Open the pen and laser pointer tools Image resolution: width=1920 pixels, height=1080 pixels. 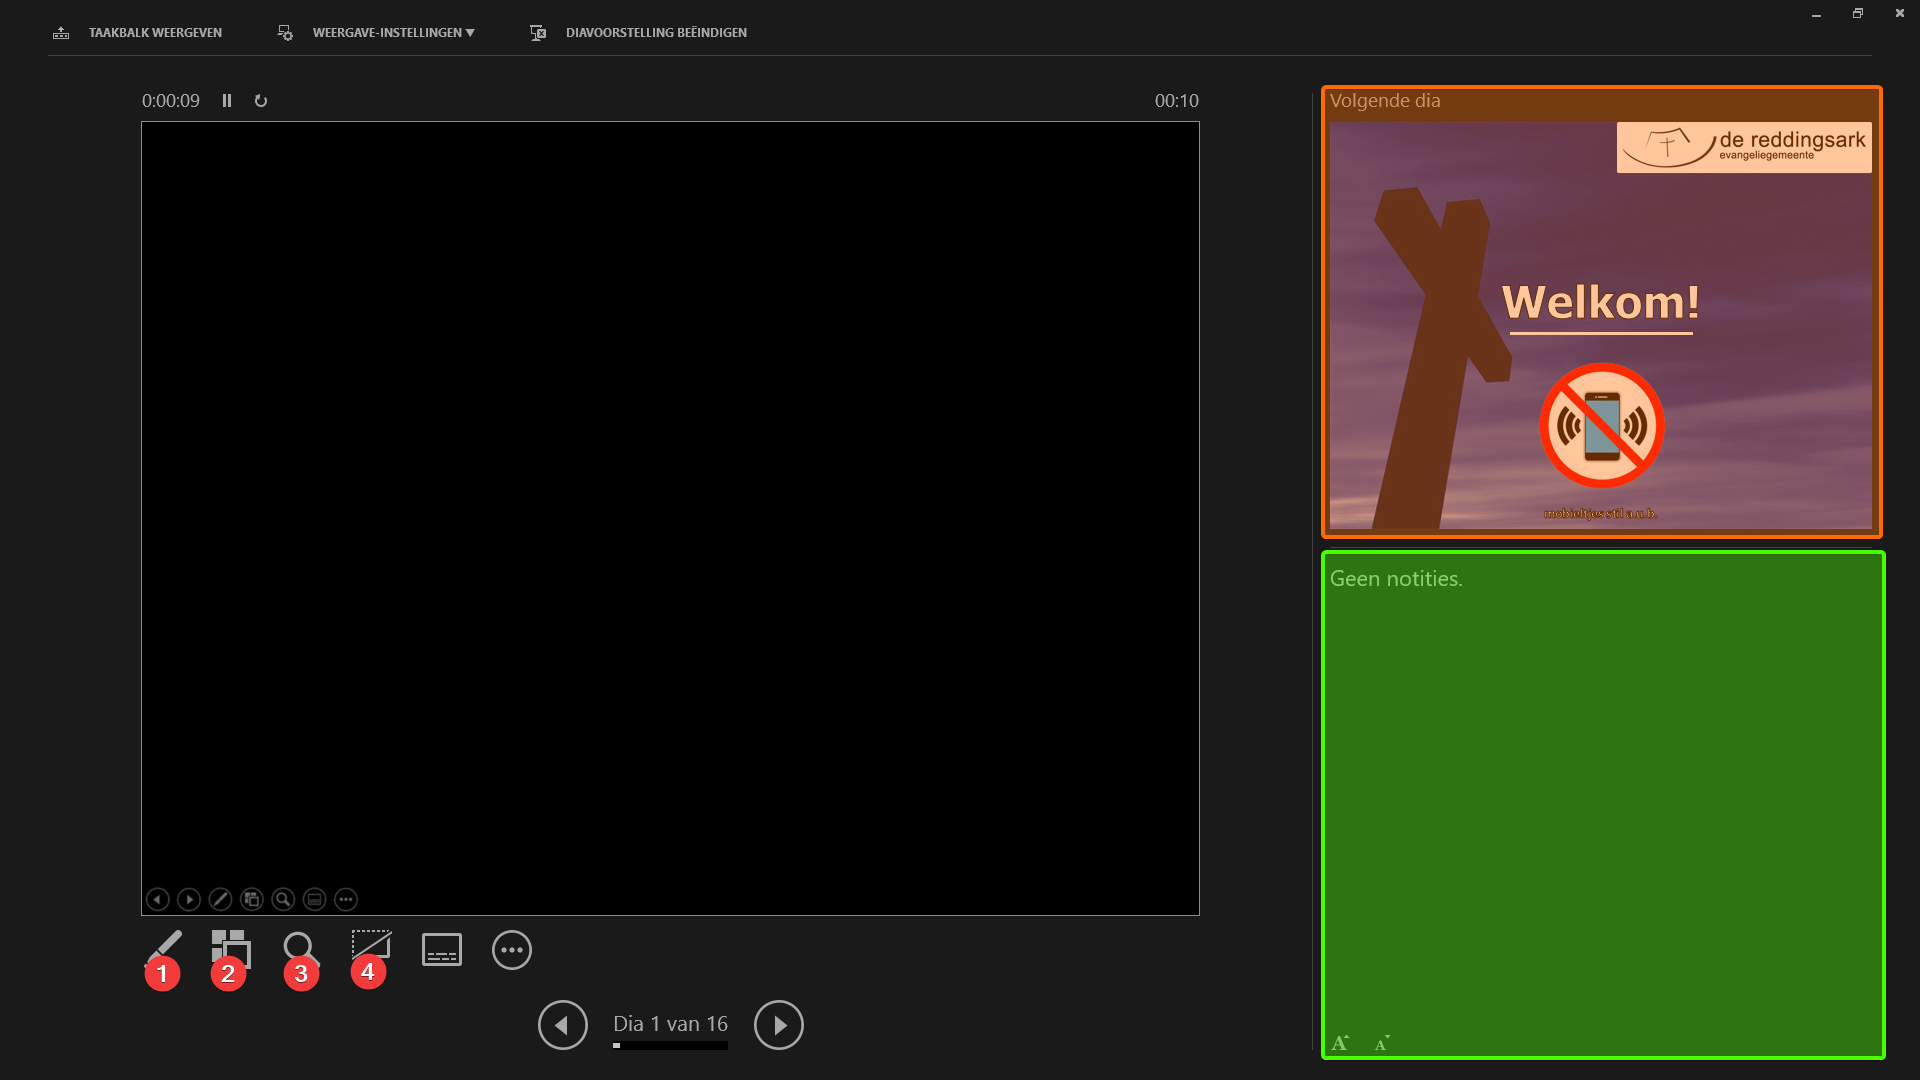(164, 948)
